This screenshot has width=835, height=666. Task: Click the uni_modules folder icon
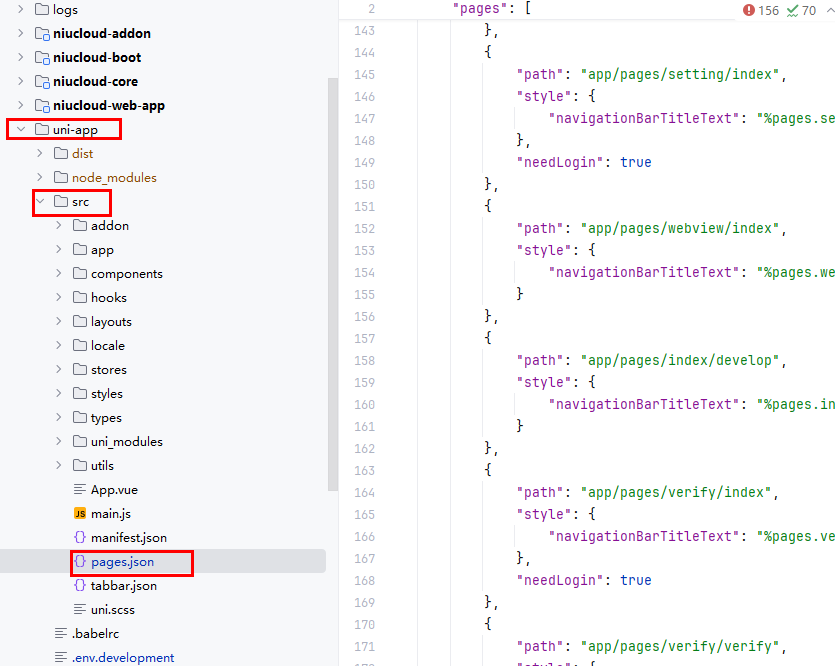(80, 442)
